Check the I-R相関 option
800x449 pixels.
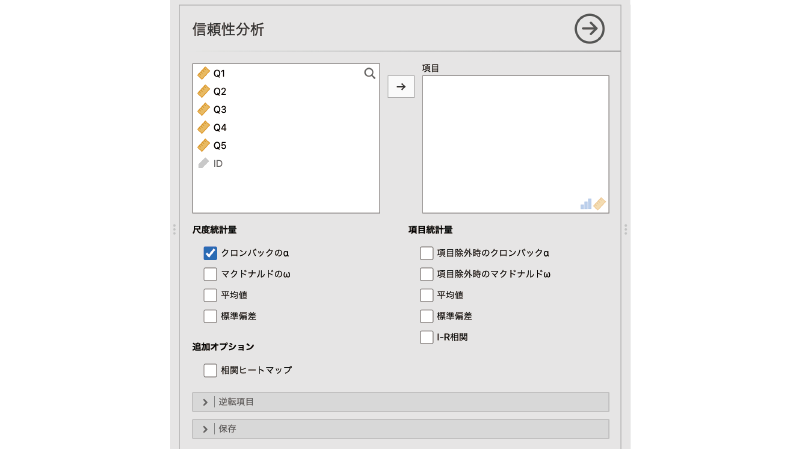click(x=427, y=337)
